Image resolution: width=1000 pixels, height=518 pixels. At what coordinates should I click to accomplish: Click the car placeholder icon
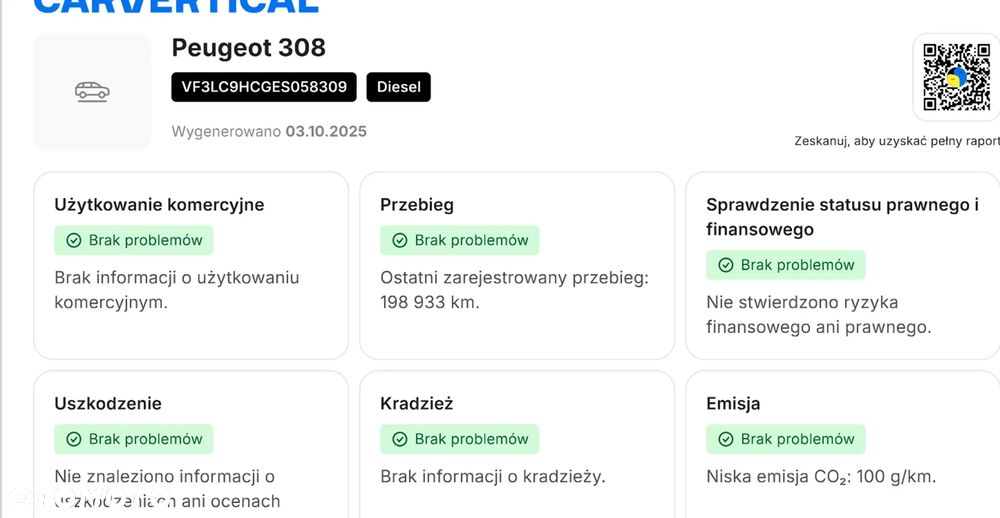92,92
